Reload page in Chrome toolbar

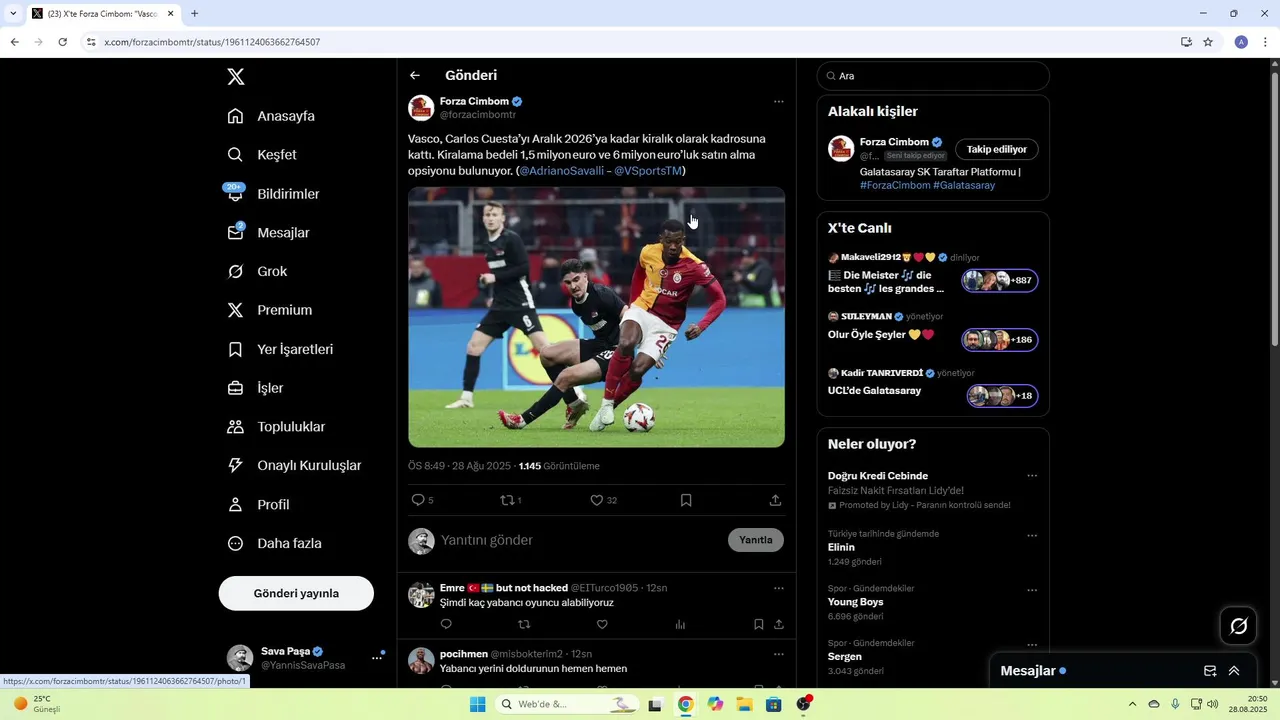click(x=62, y=42)
